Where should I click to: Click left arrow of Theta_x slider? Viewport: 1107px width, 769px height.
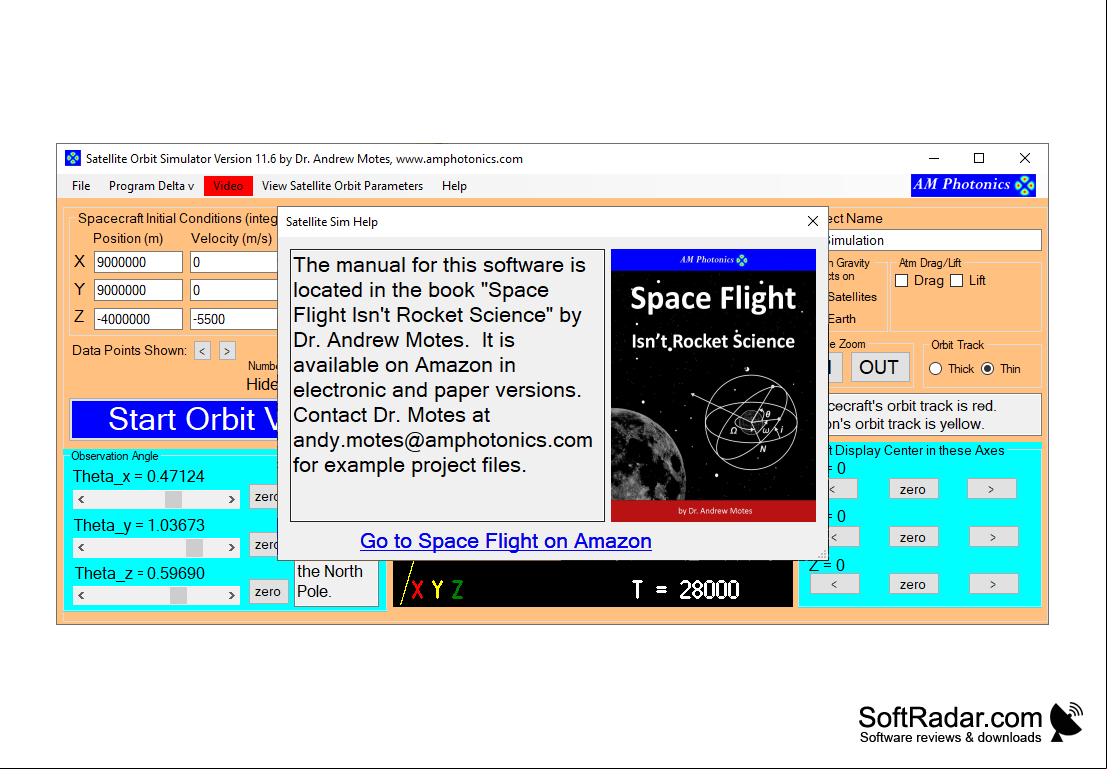pos(81,499)
